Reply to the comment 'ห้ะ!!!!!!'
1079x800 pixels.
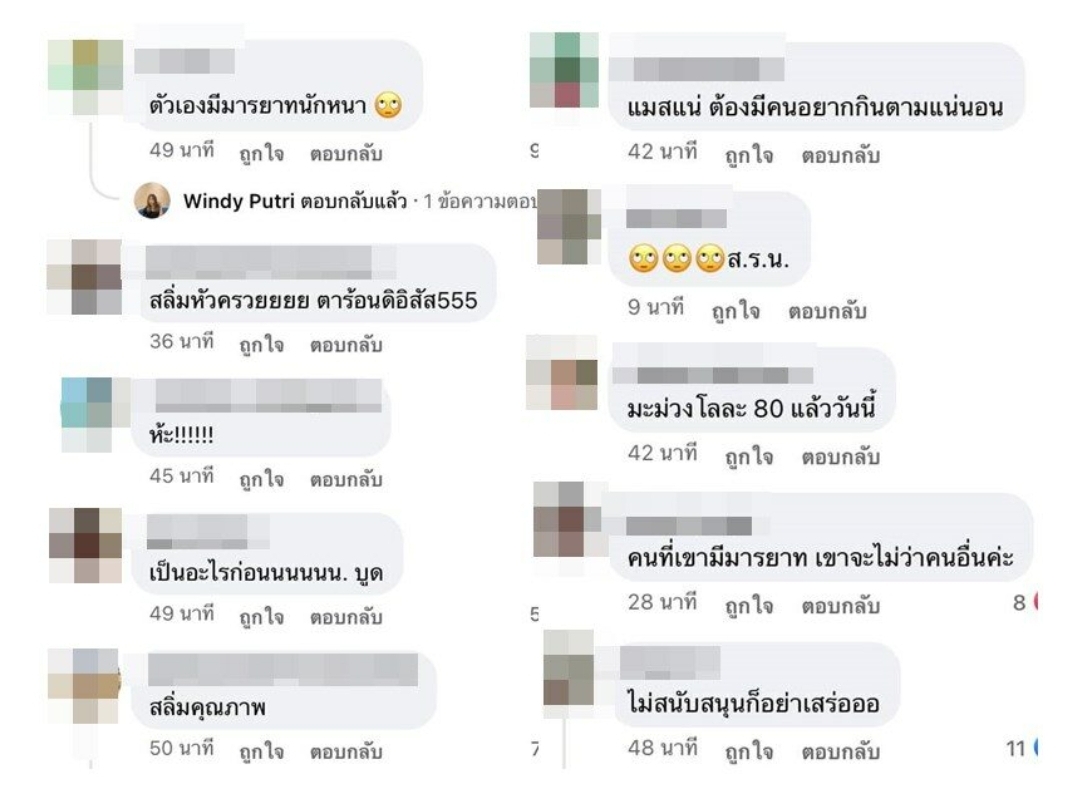(x=346, y=479)
